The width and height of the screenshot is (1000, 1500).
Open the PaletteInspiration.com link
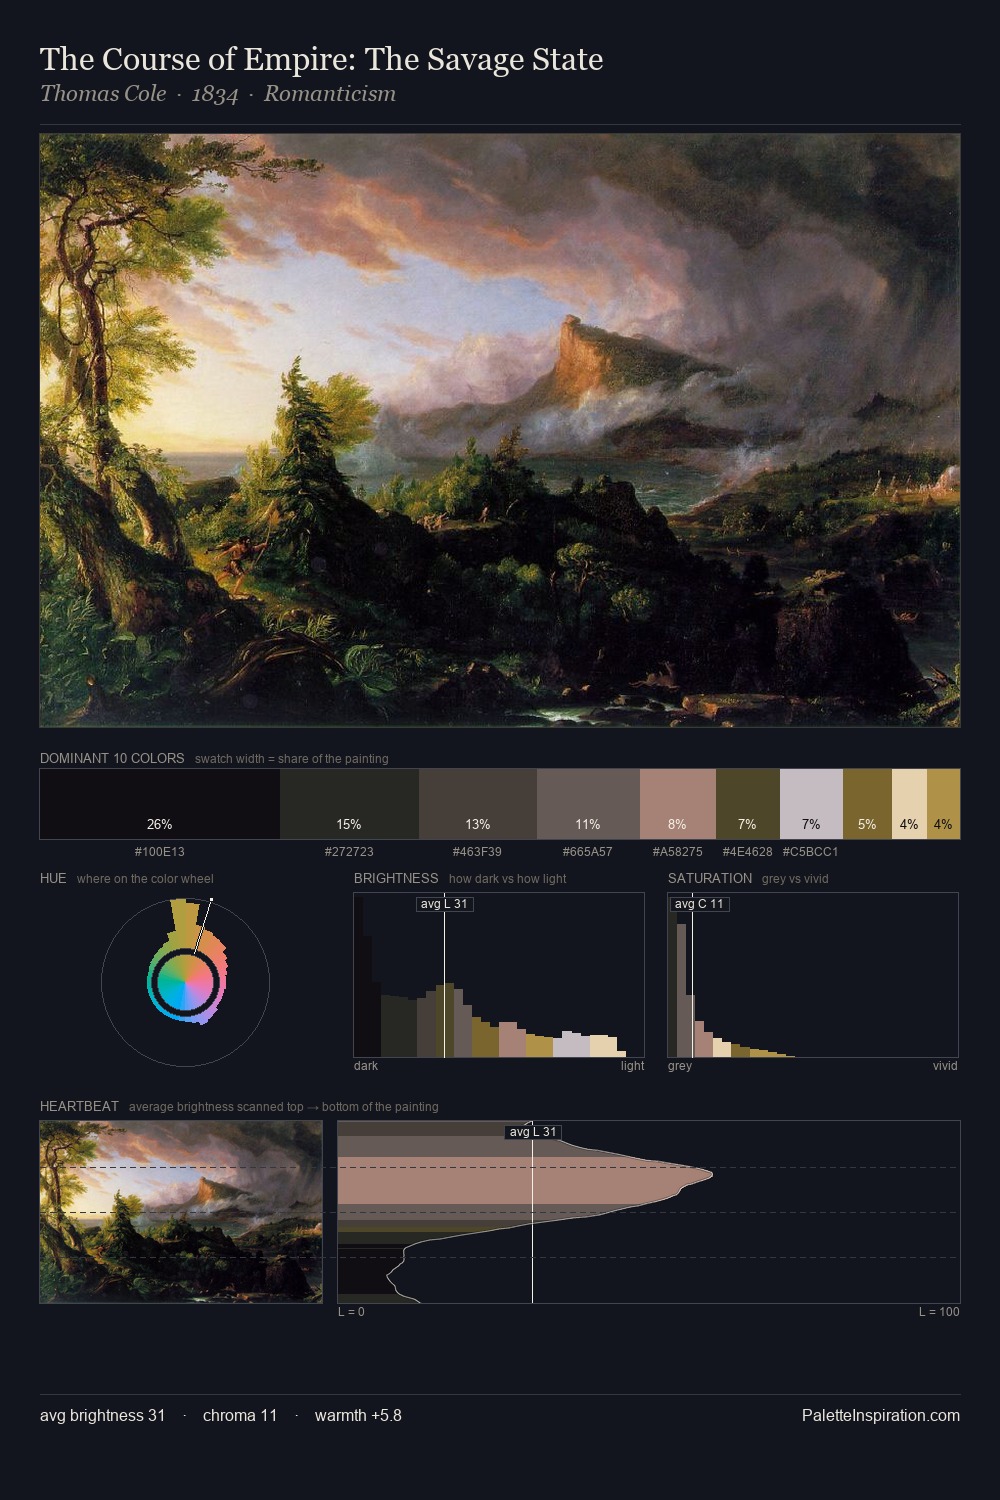click(x=881, y=1415)
